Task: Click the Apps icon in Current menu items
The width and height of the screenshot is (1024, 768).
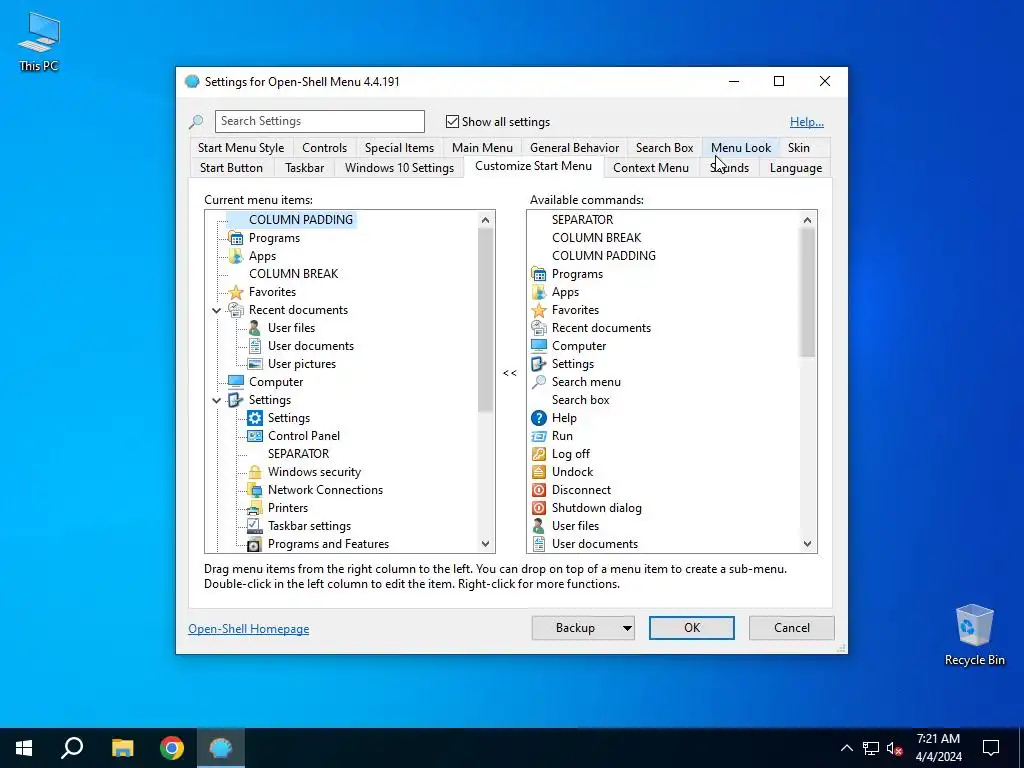Action: 236,256
